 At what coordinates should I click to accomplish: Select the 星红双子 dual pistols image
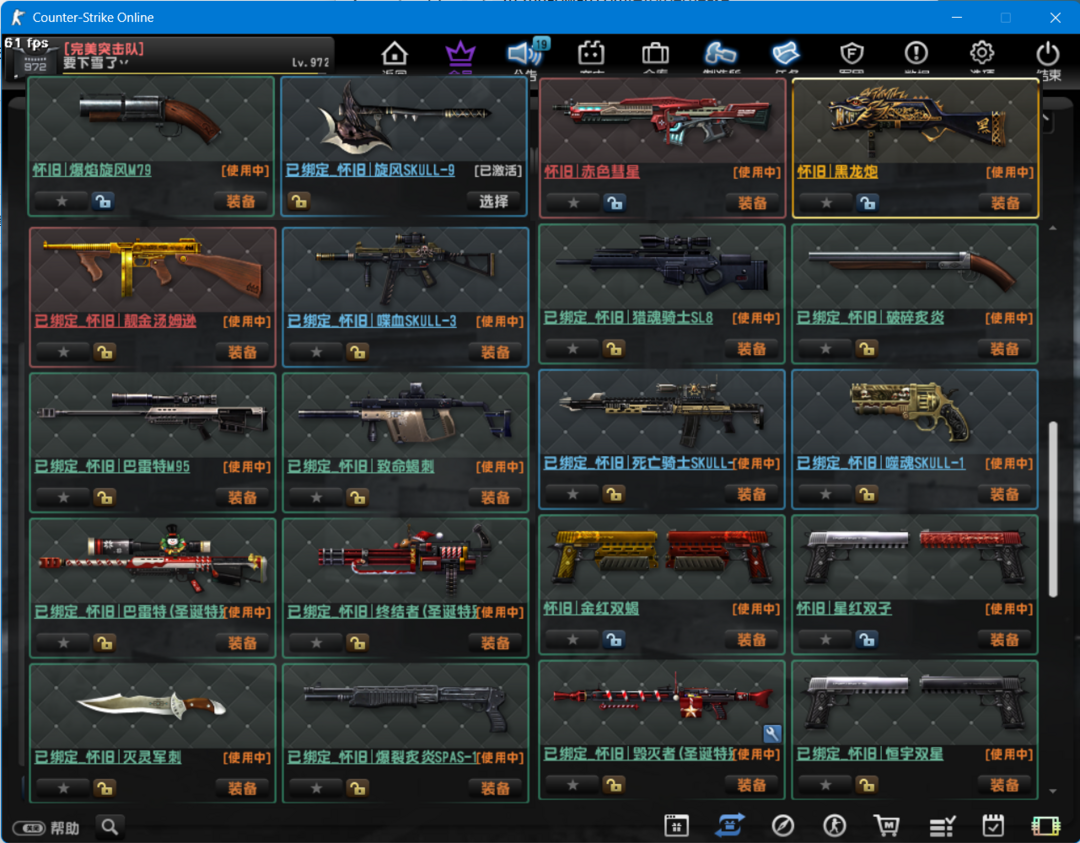[915, 556]
